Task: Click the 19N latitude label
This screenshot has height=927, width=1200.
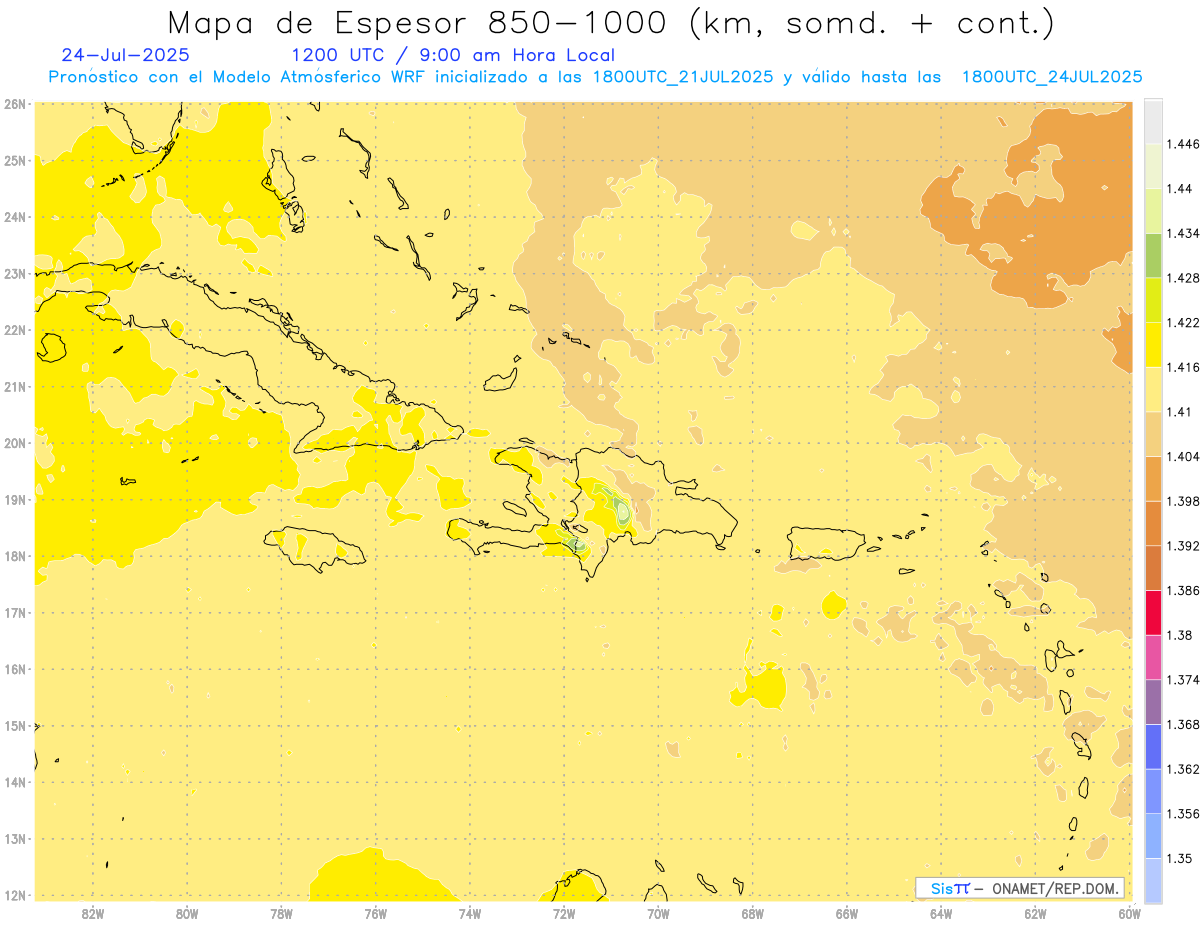Action: pyautogui.click(x=14, y=500)
